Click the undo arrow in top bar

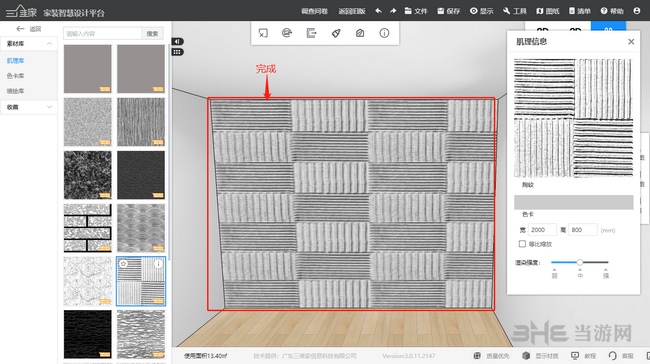tap(378, 11)
